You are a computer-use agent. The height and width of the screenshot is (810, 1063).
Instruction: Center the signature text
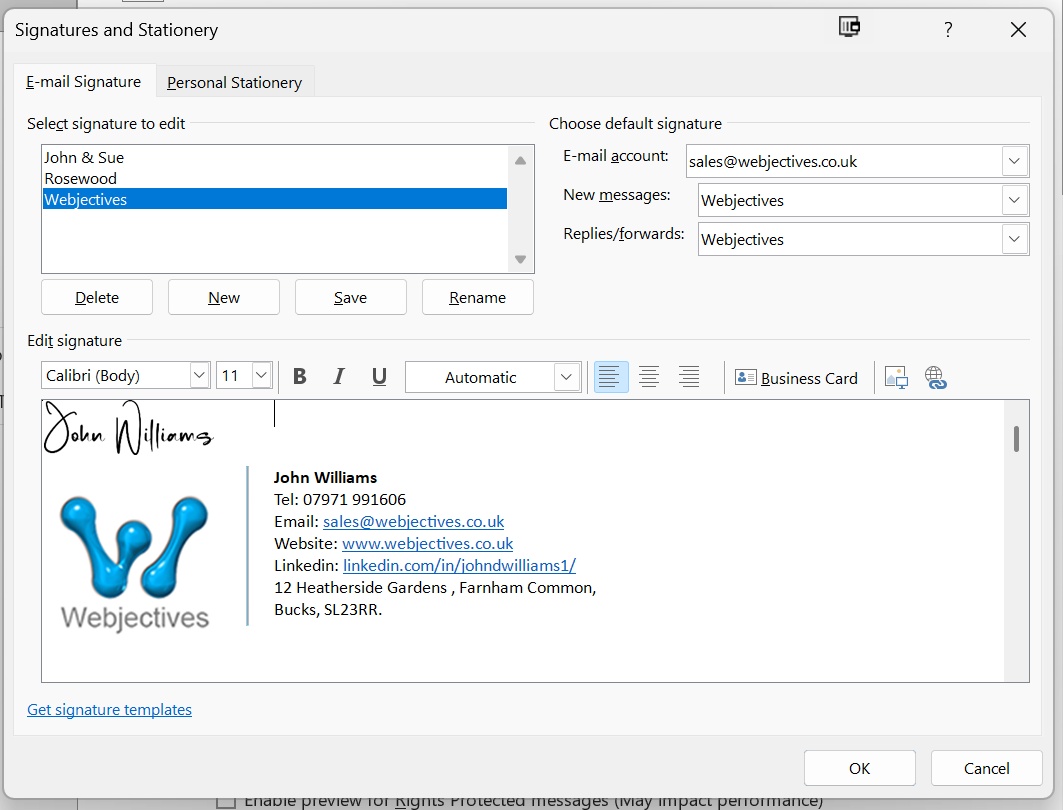(649, 376)
